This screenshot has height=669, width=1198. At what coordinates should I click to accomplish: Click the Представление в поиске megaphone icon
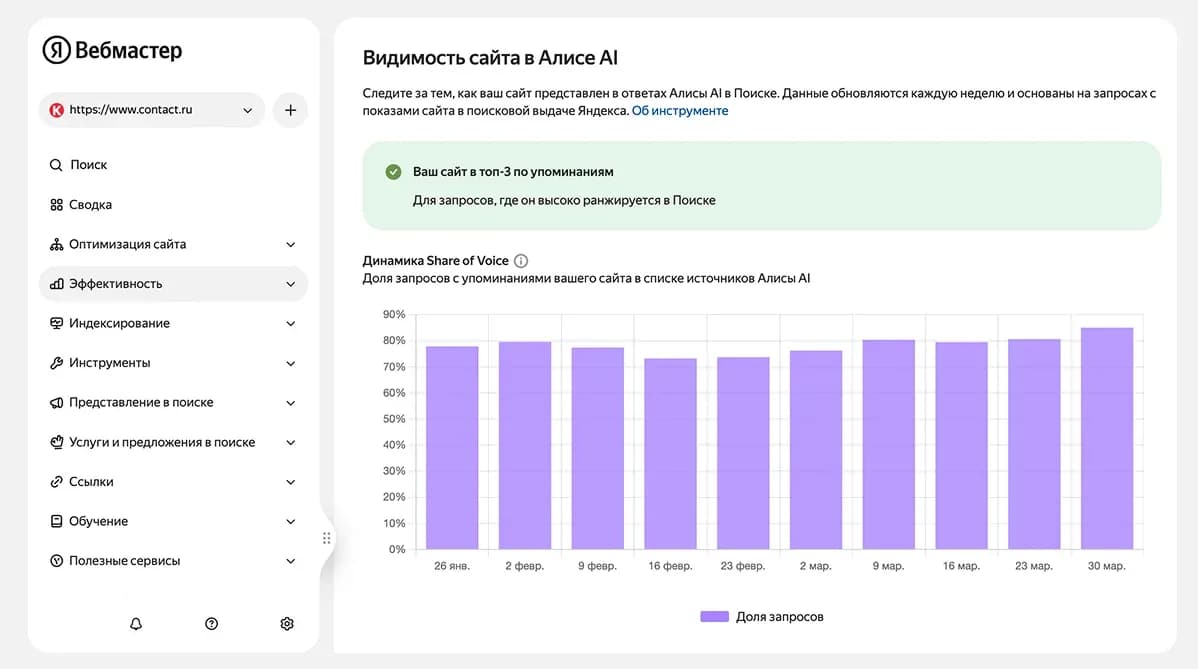[57, 402]
